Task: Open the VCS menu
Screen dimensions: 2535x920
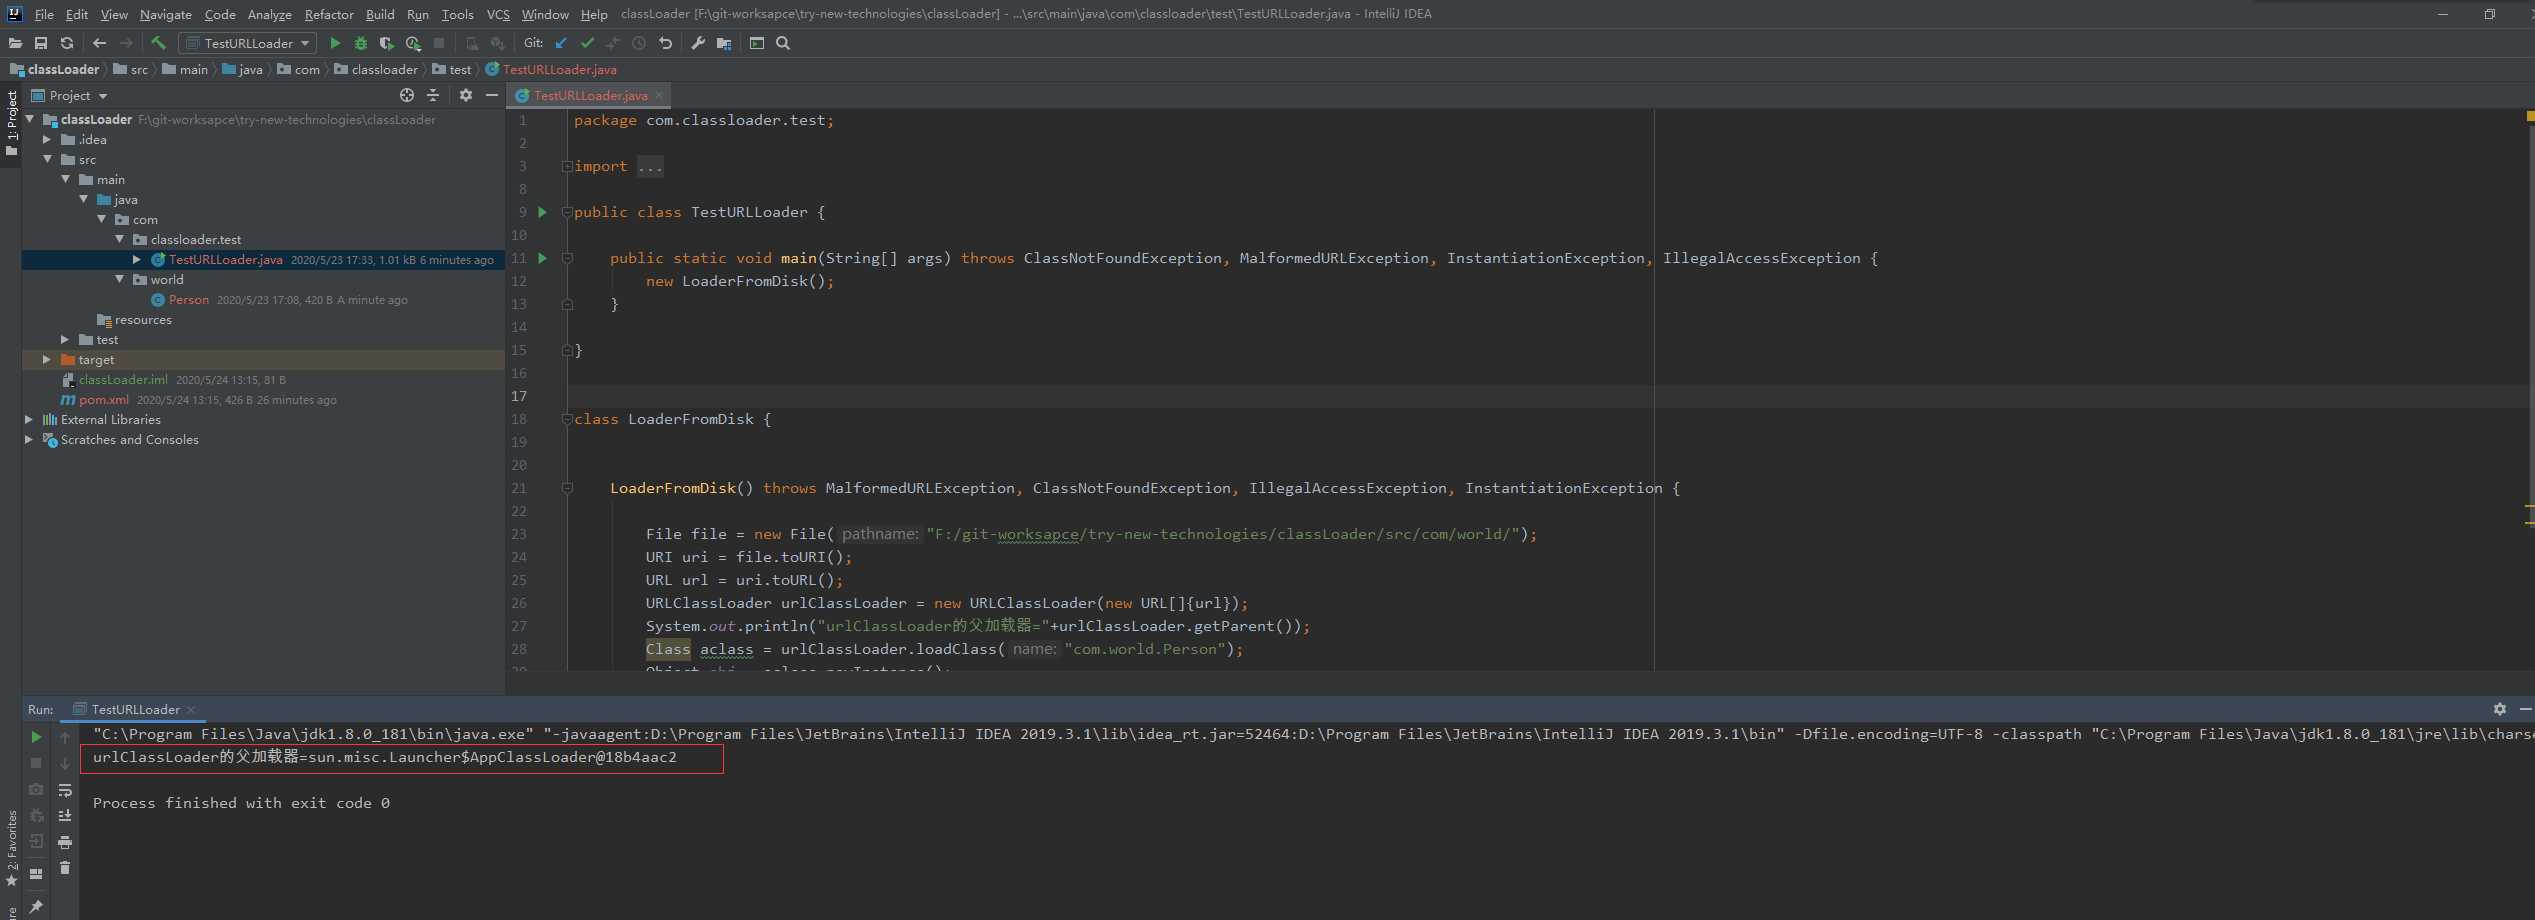Action: click(x=498, y=14)
